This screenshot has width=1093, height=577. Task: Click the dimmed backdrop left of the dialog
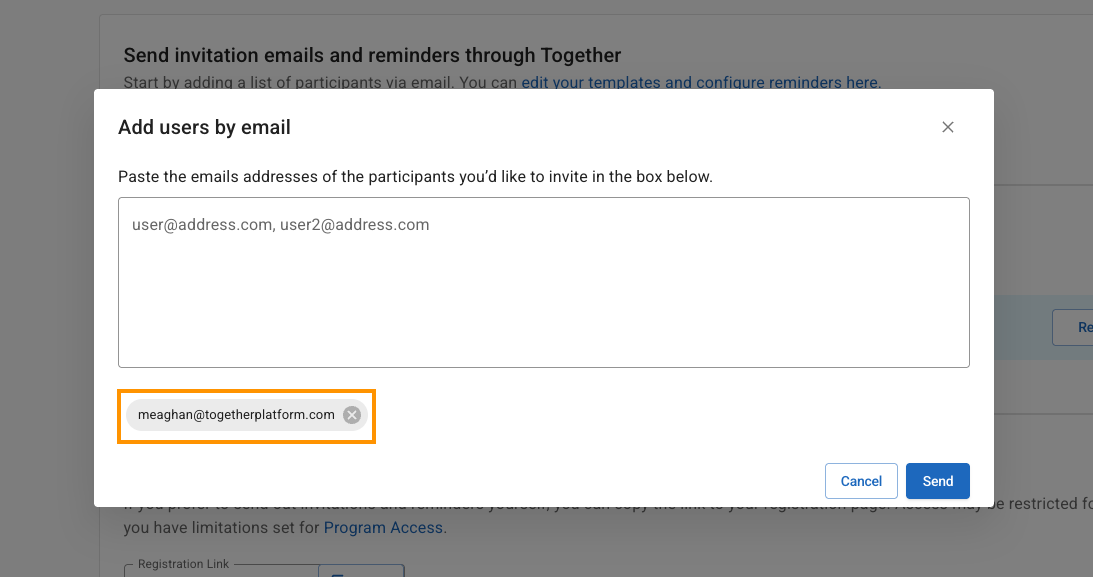tap(47, 300)
